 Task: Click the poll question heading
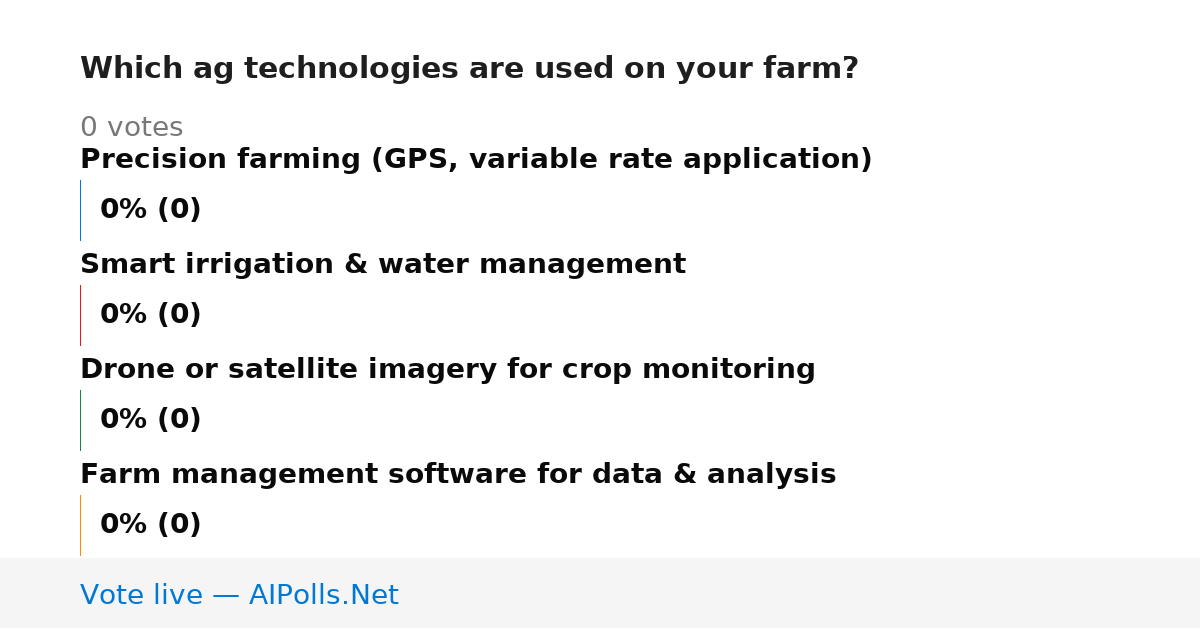(469, 69)
